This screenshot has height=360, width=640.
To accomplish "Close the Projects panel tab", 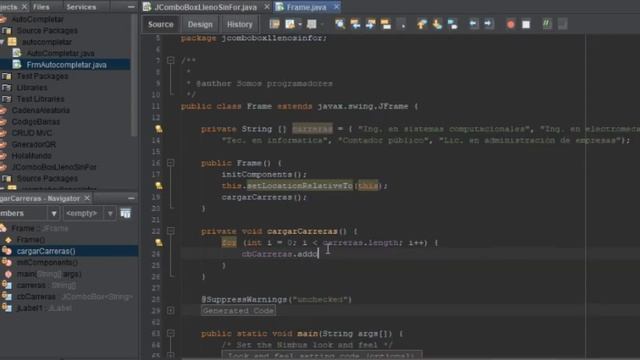I will click(24, 7).
